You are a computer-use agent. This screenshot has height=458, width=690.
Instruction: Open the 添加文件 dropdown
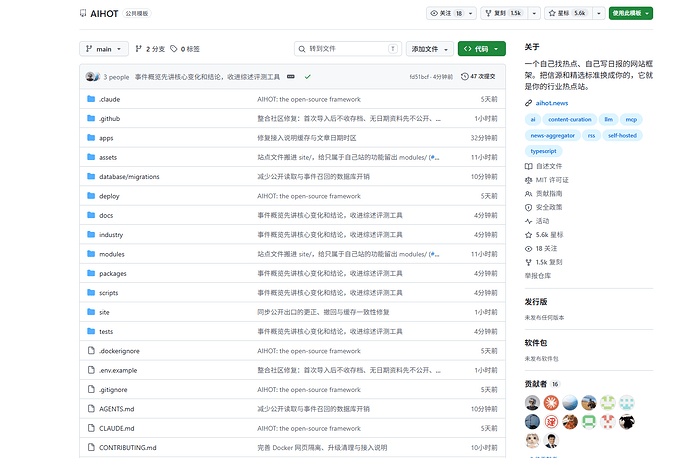click(429, 49)
